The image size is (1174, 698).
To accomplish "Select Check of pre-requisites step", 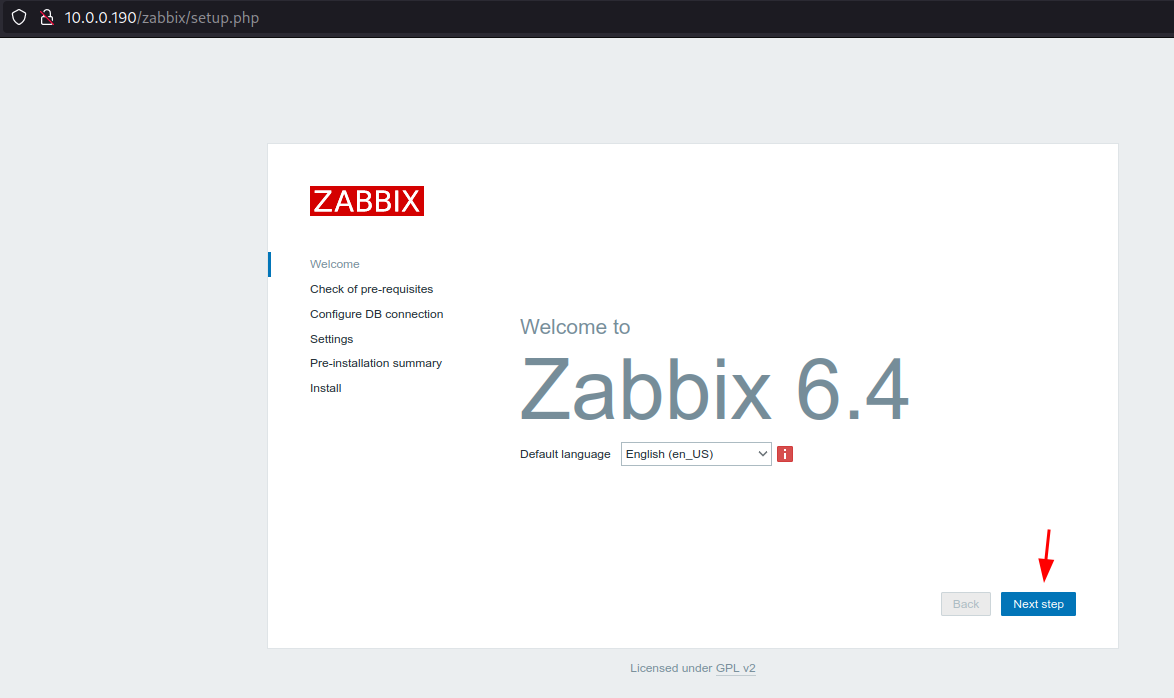I will pyautogui.click(x=371, y=289).
